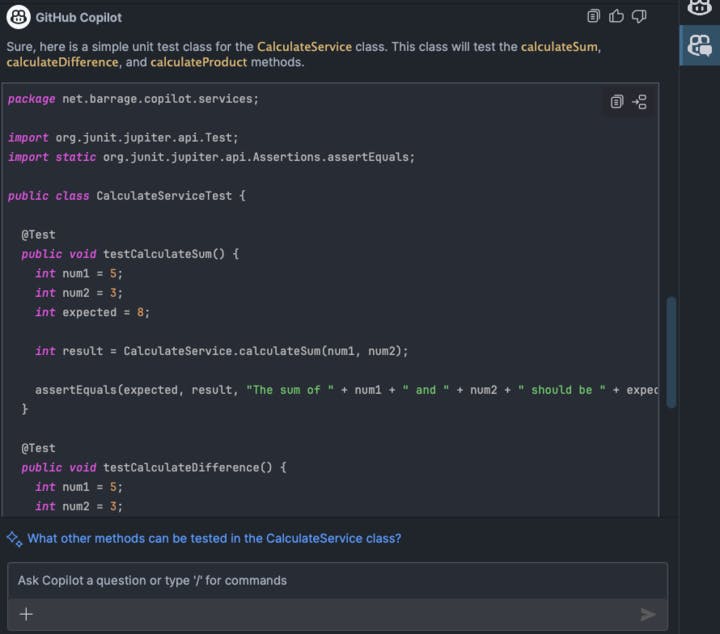Viewport: 720px width, 634px height.
Task: Click the CalculateService.calculateSum call line
Action: (221, 351)
